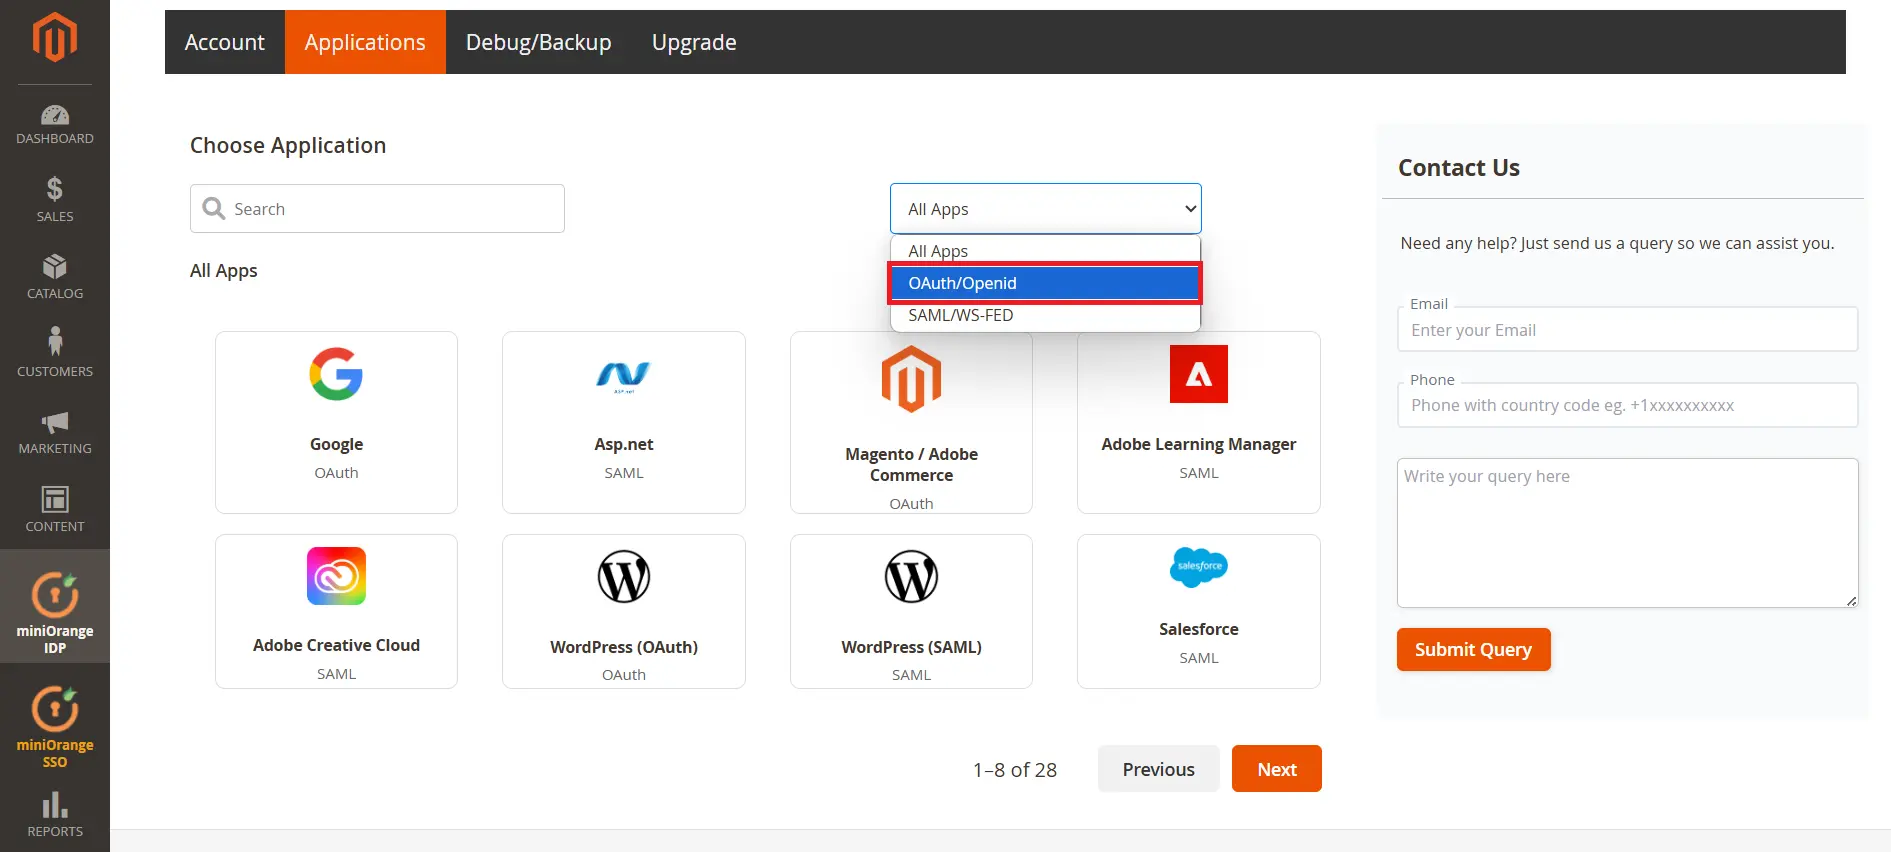
Task: Select the Asp.net logo icon
Action: [x=623, y=376]
